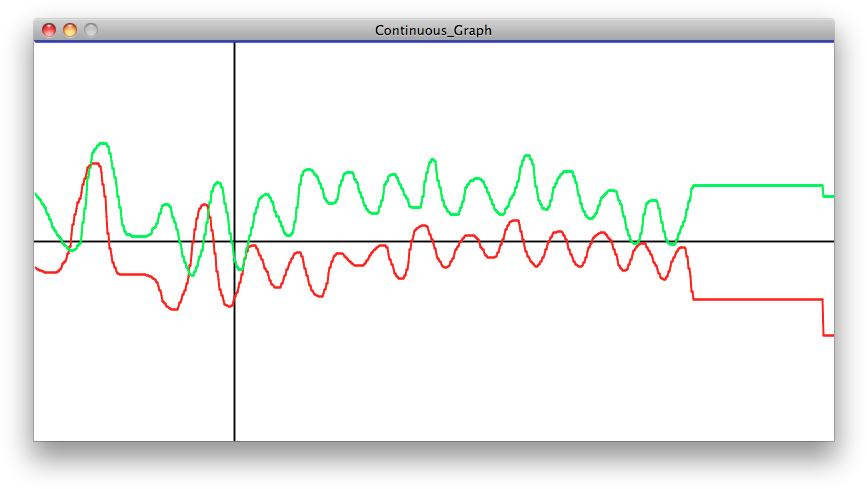Click the green line's step drop at right edge
The image size is (867, 489).
pyautogui.click(x=822, y=190)
